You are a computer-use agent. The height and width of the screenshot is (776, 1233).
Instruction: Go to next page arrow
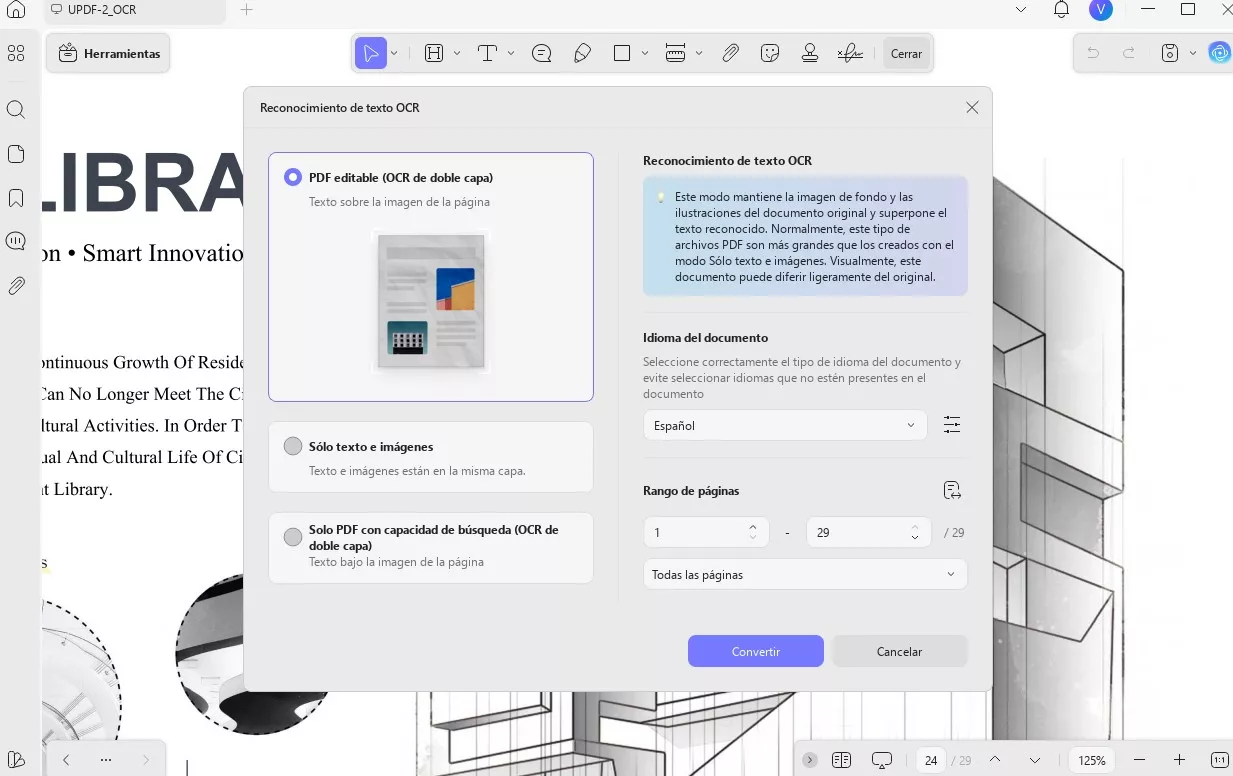1035,760
